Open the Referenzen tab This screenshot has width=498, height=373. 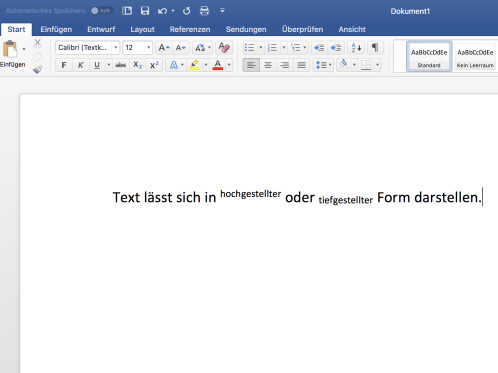click(x=190, y=29)
